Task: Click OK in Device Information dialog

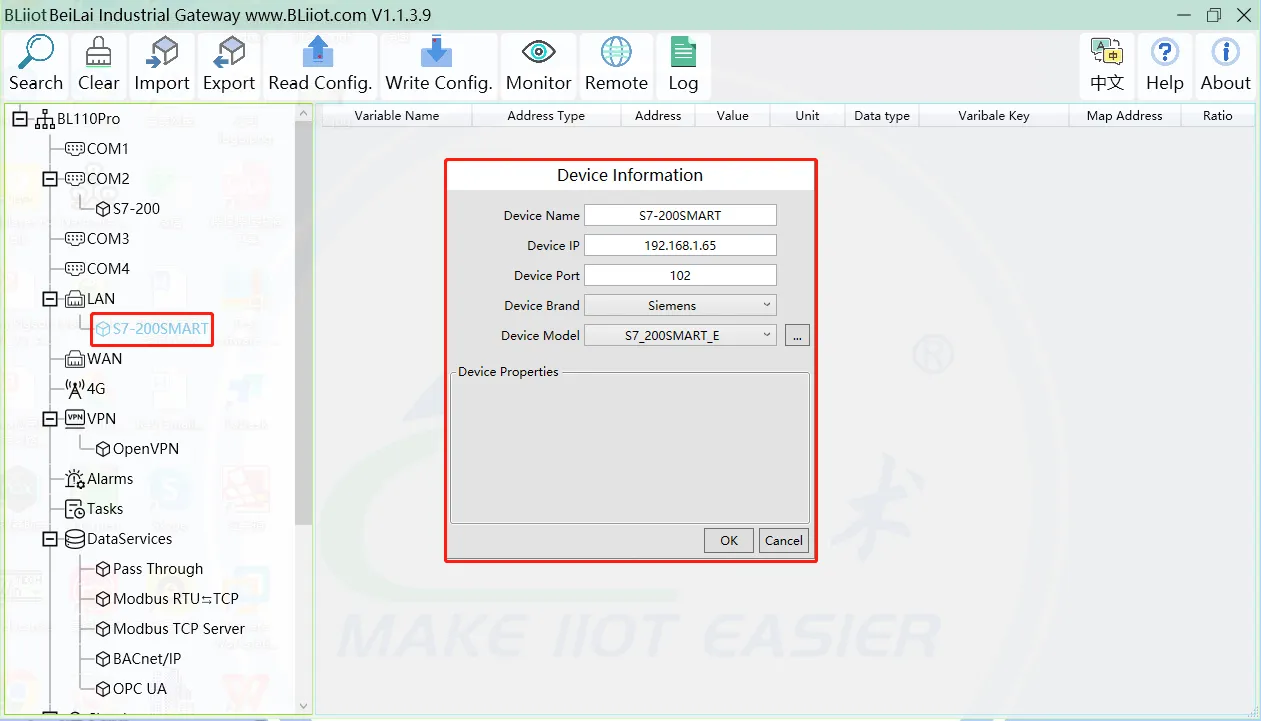Action: point(729,540)
